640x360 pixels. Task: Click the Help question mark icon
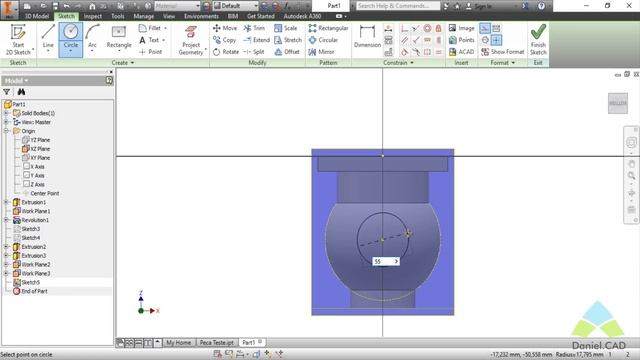pyautogui.click(x=541, y=6)
